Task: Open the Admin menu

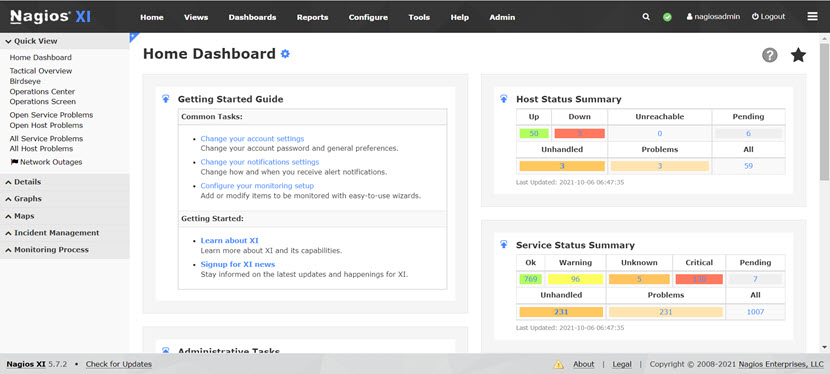Action: [502, 17]
